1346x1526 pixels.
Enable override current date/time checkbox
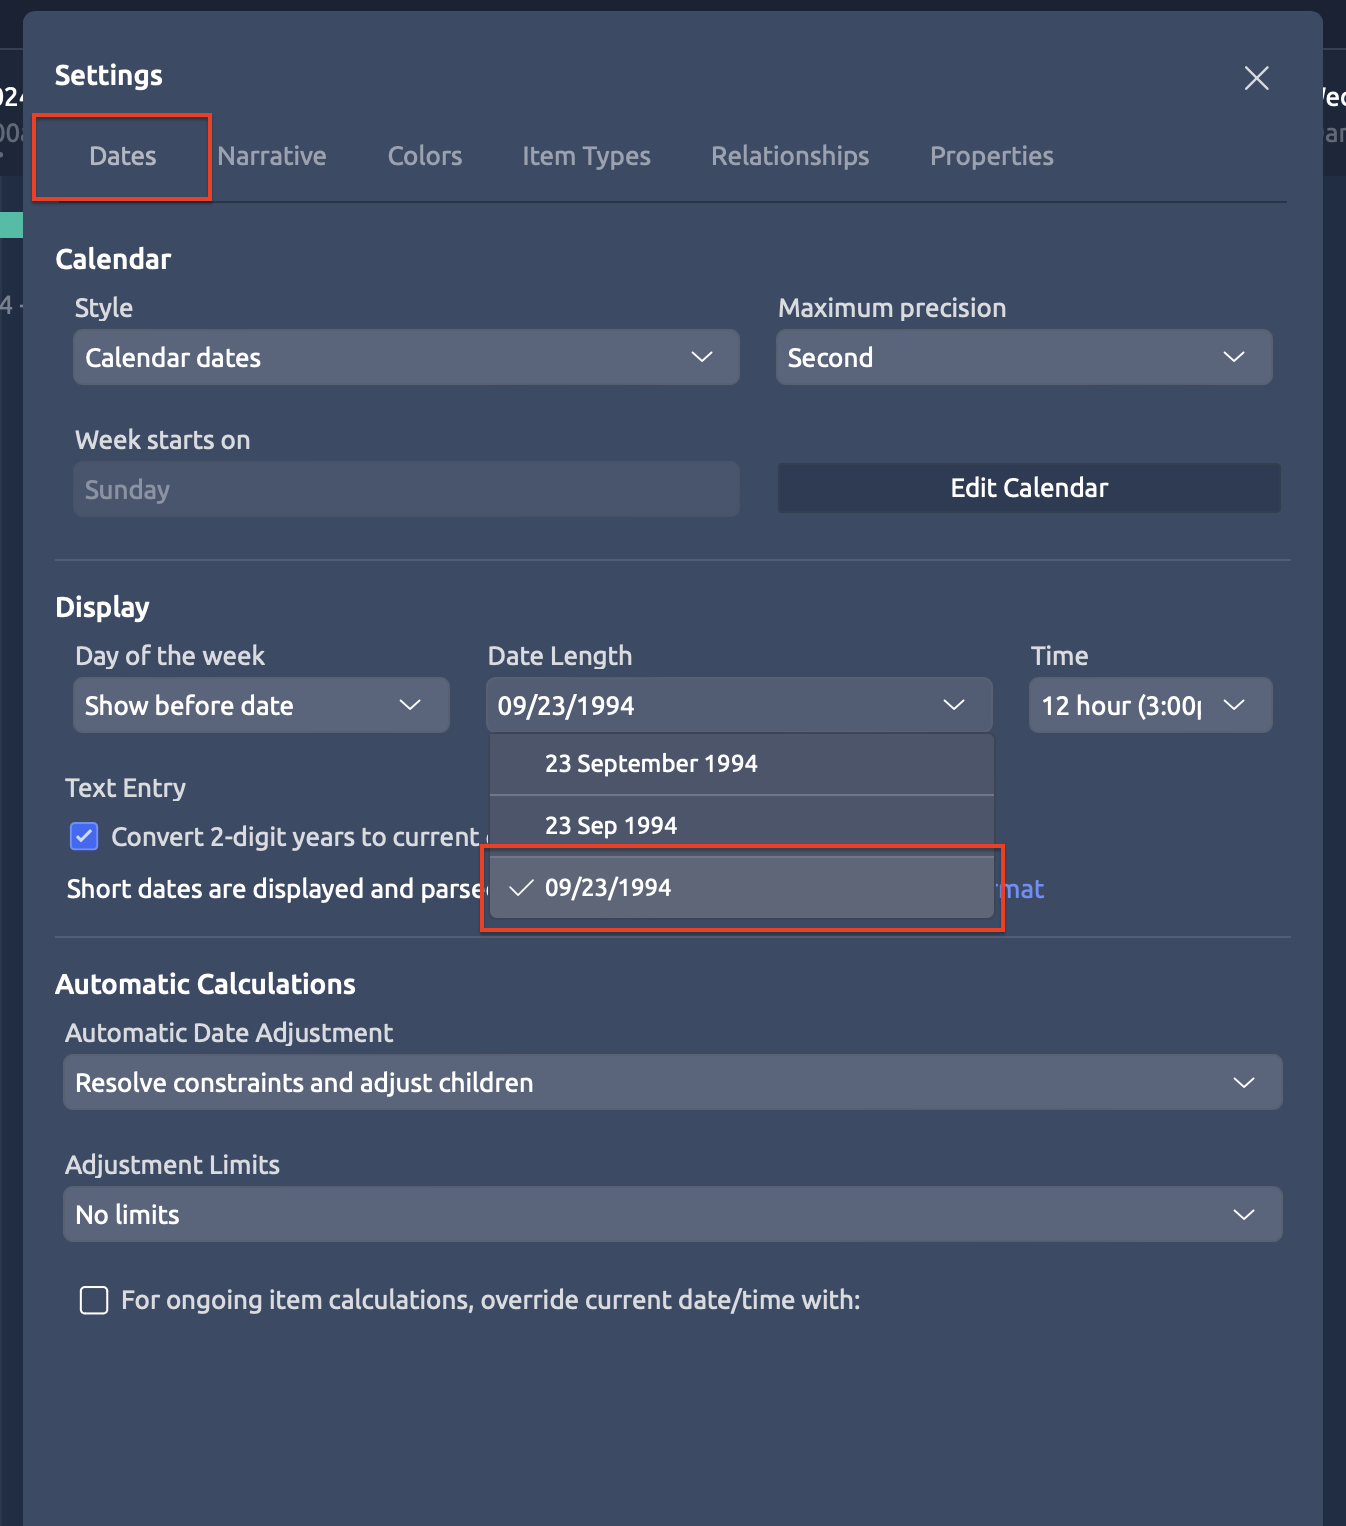(x=94, y=1300)
